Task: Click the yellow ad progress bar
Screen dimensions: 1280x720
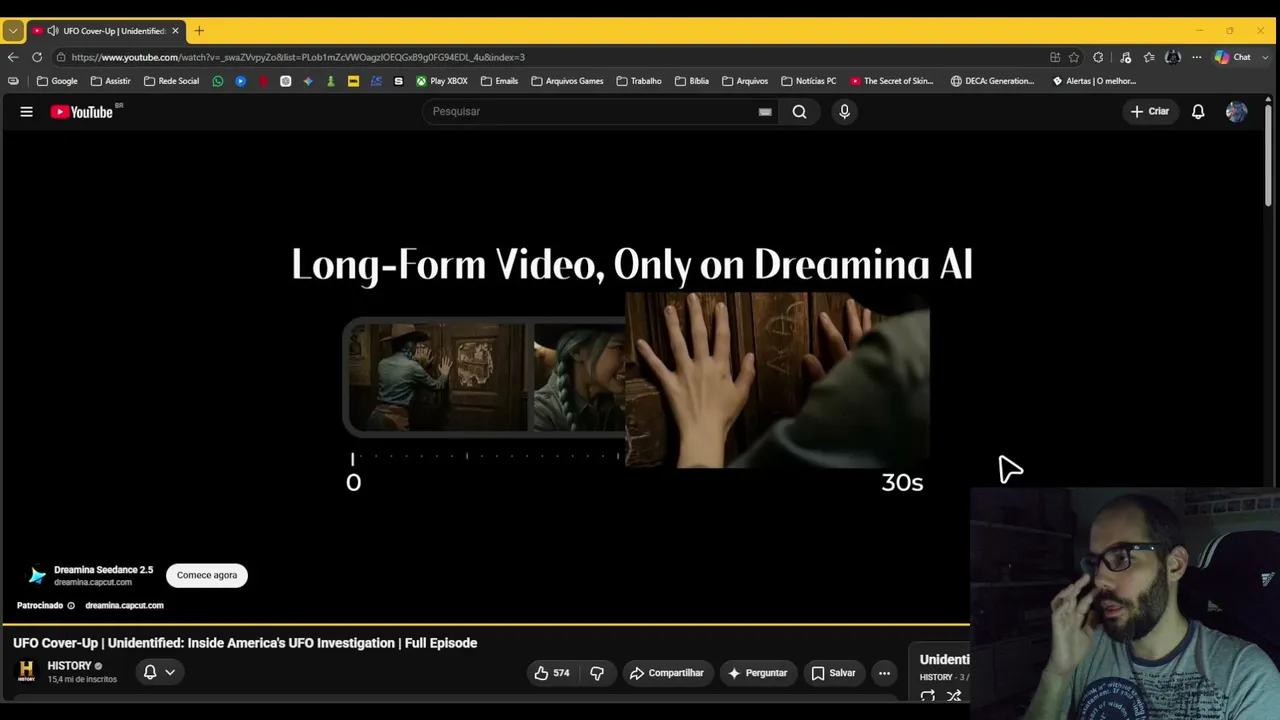Action: pyautogui.click(x=485, y=625)
